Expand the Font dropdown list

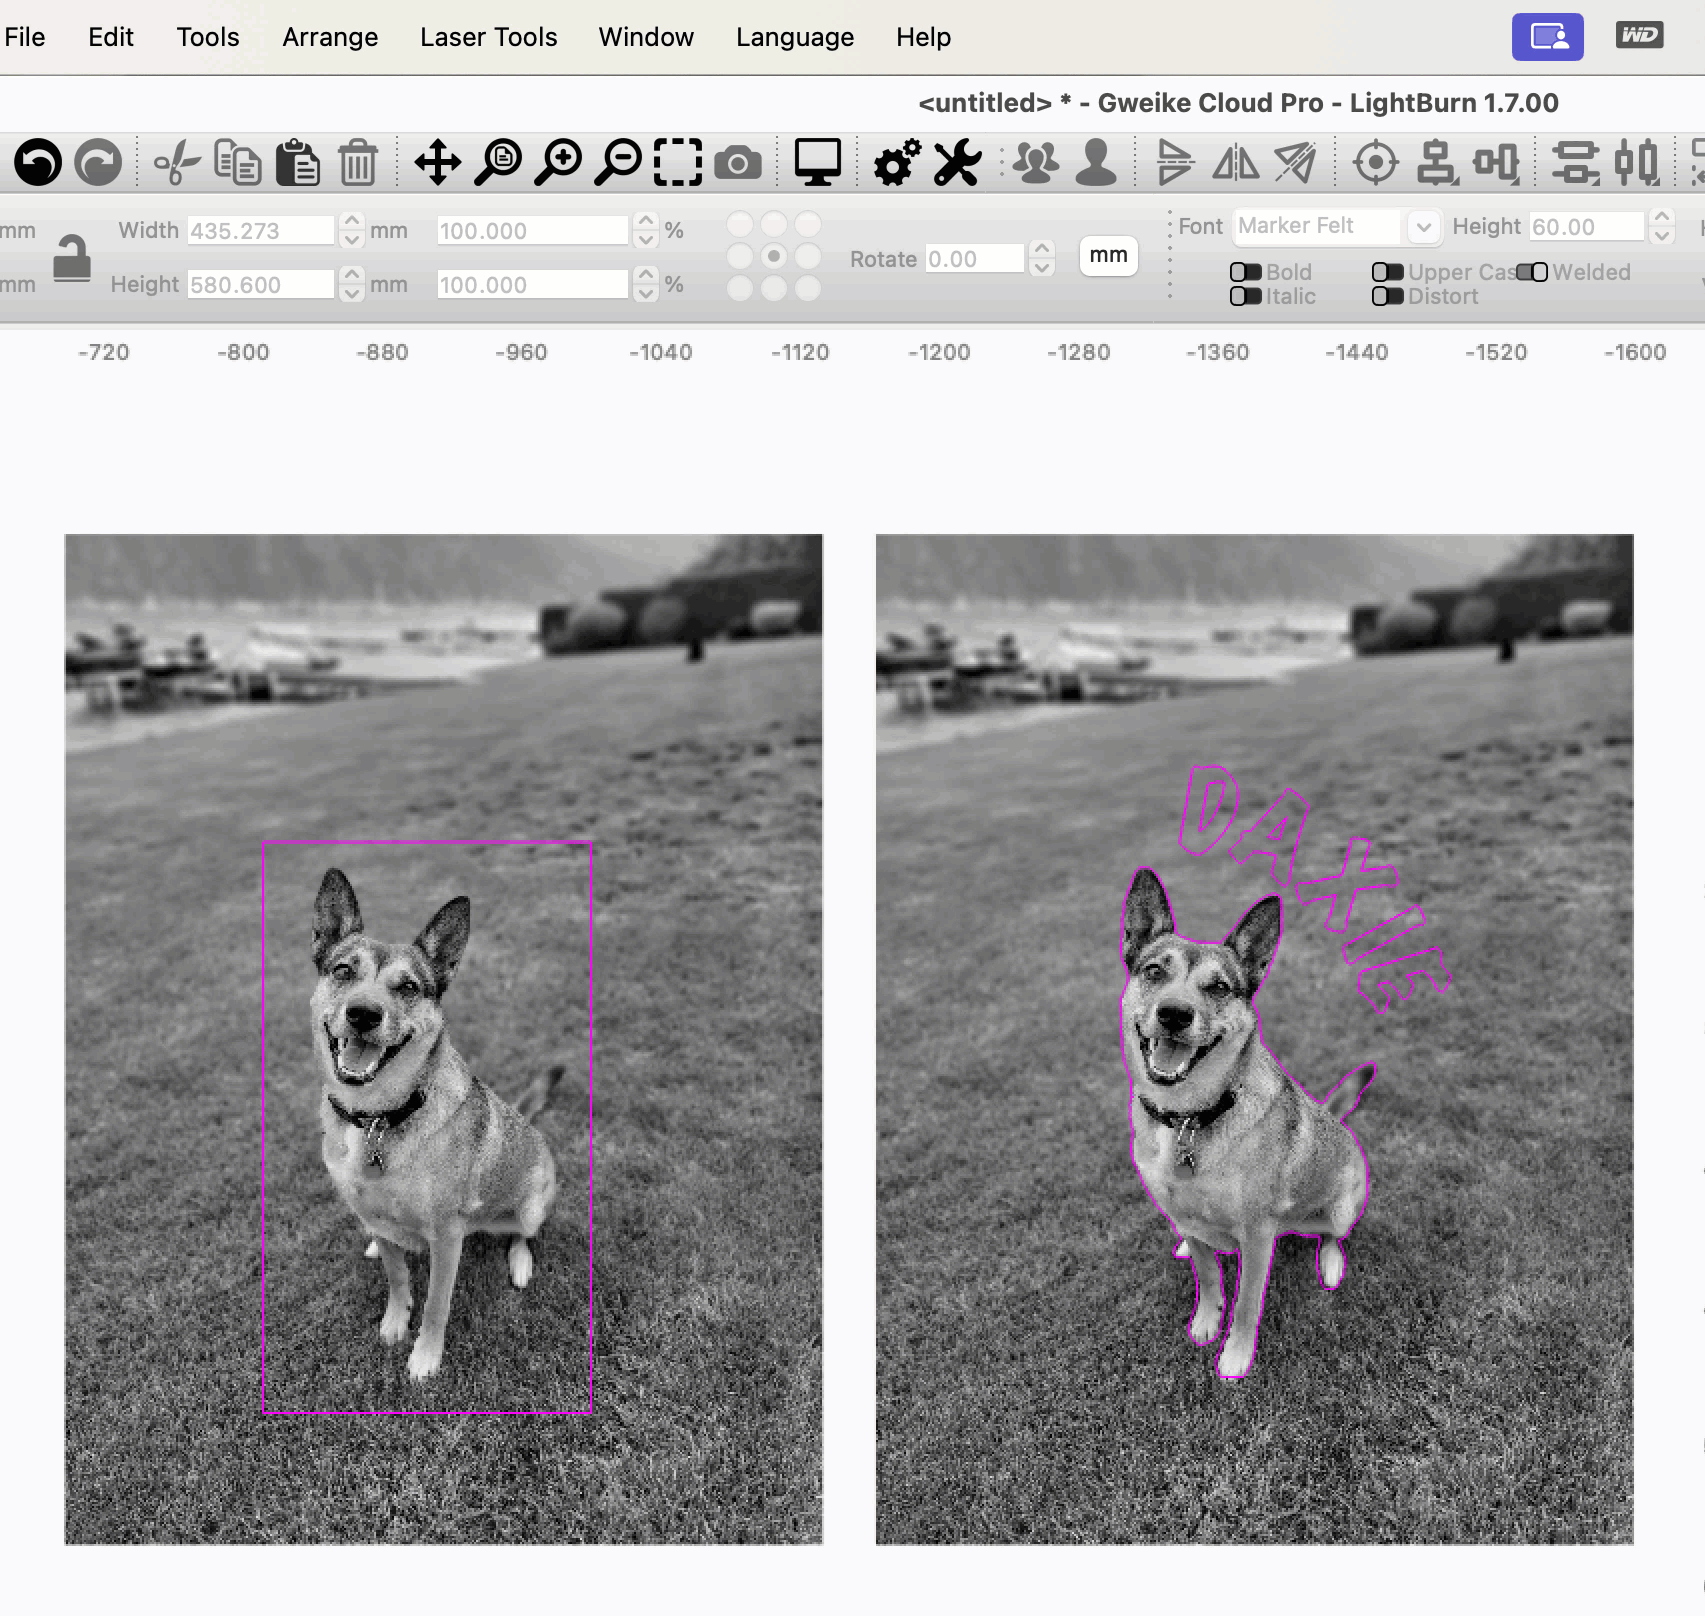pos(1423,227)
